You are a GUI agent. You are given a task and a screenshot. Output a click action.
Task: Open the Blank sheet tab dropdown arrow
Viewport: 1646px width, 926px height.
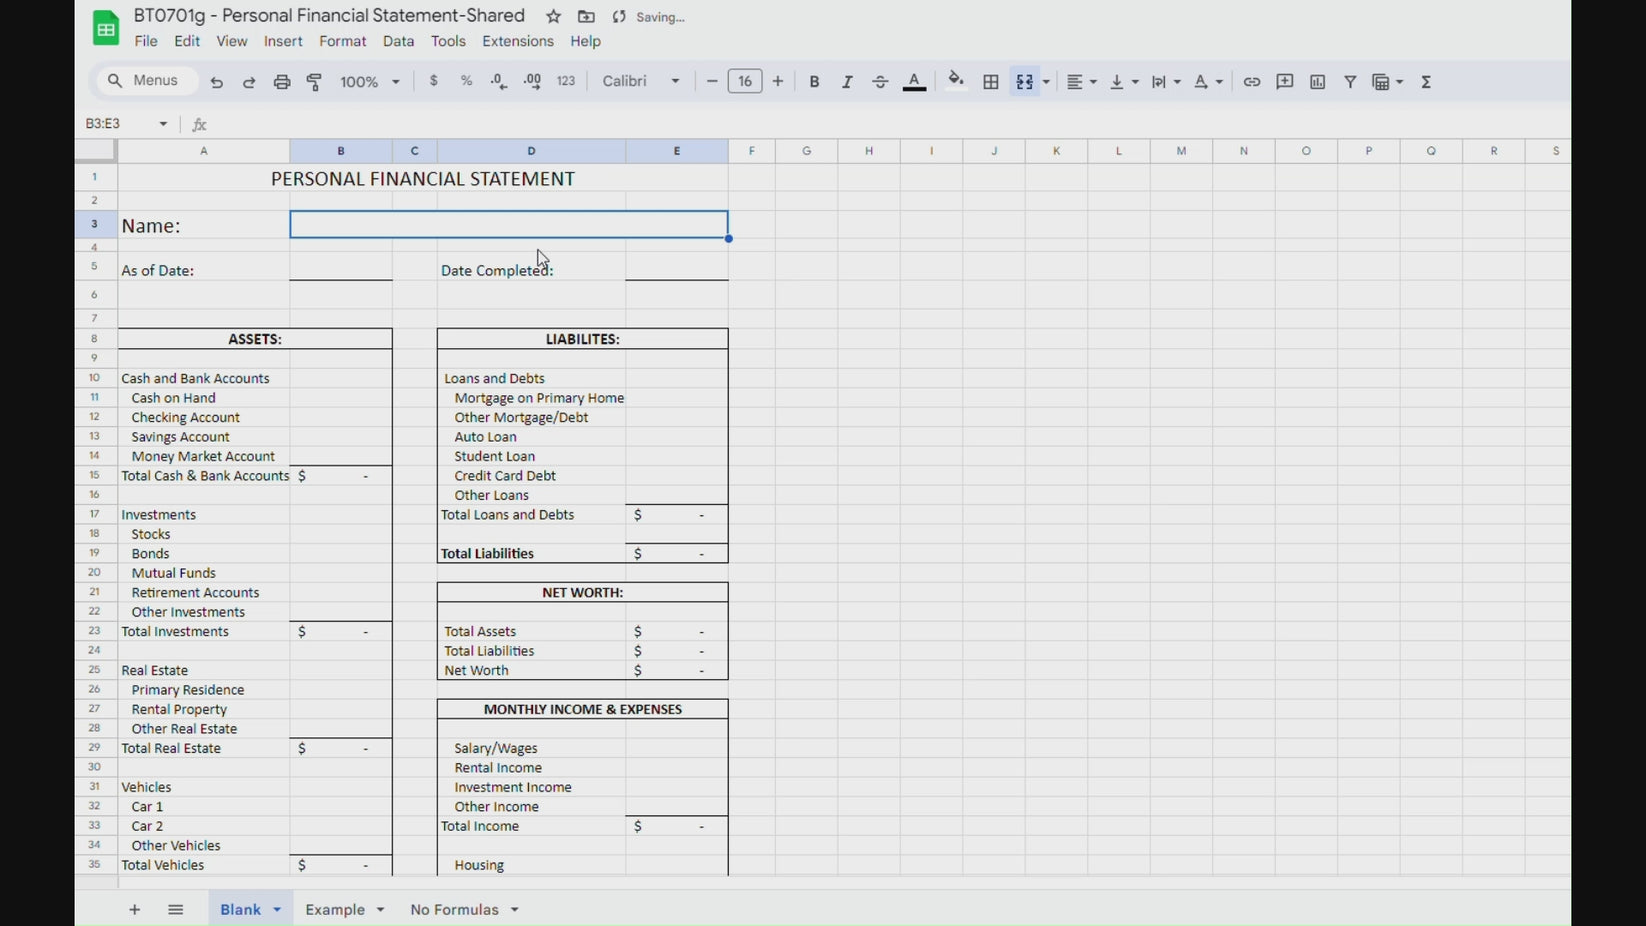pos(277,910)
